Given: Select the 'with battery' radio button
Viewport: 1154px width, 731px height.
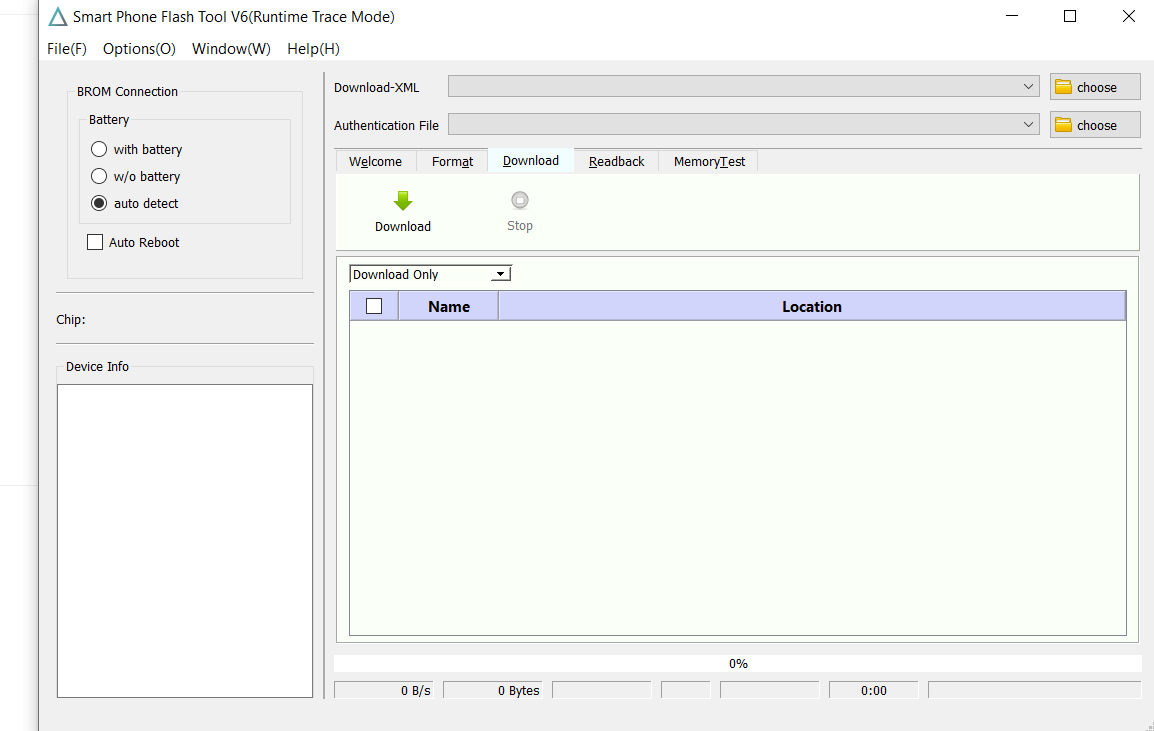Looking at the screenshot, I should (x=99, y=149).
